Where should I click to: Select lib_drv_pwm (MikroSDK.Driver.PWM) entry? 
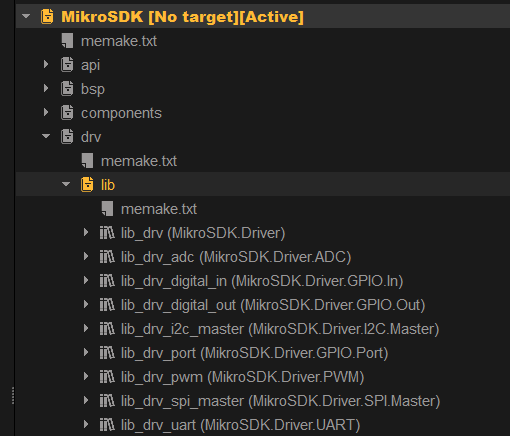242,377
